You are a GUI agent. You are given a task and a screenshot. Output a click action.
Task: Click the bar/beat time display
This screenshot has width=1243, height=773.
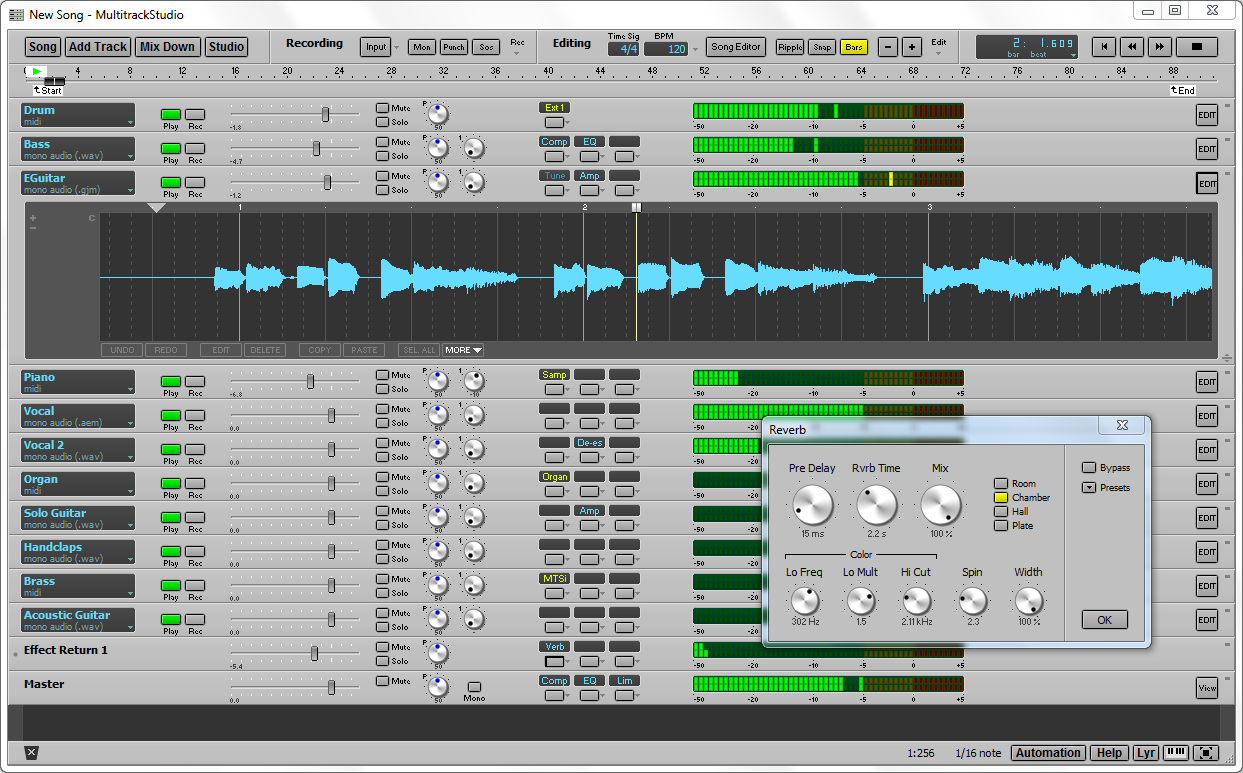1026,45
